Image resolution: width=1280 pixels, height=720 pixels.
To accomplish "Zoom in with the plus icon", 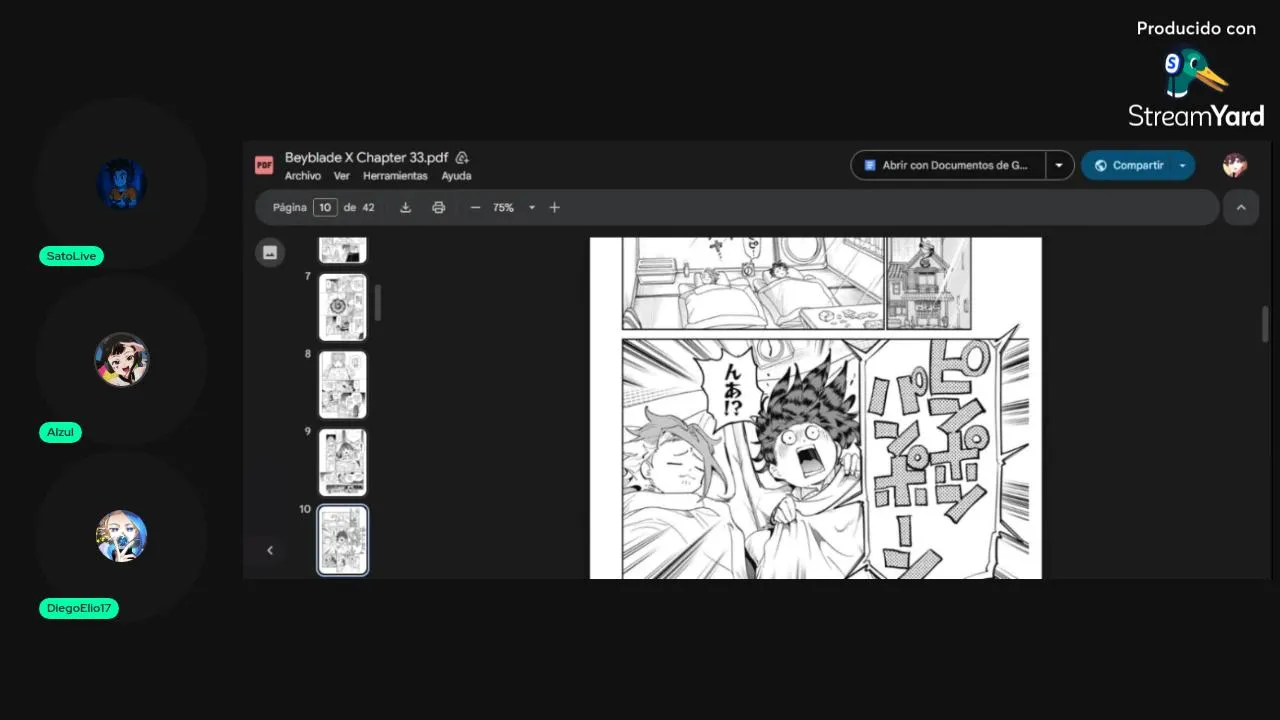I will pyautogui.click(x=554, y=207).
